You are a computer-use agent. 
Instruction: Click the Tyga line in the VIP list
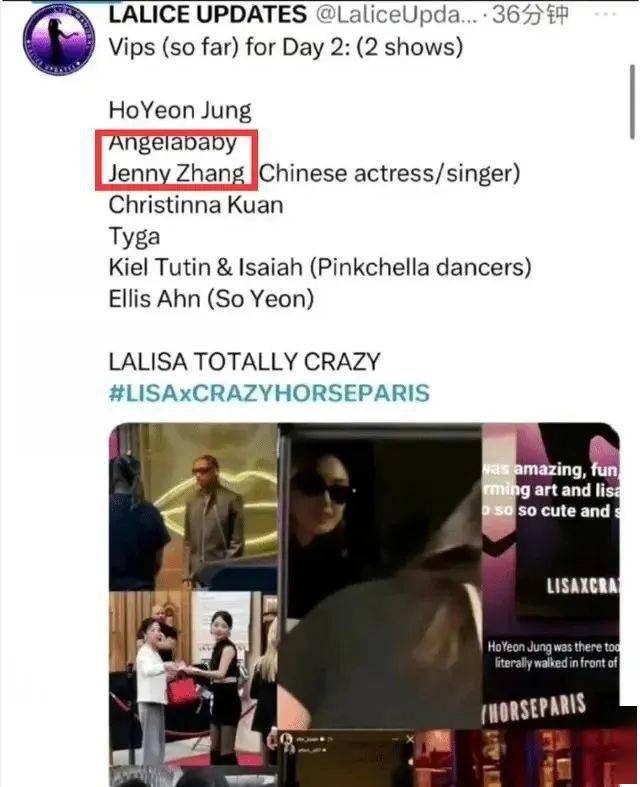[135, 237]
